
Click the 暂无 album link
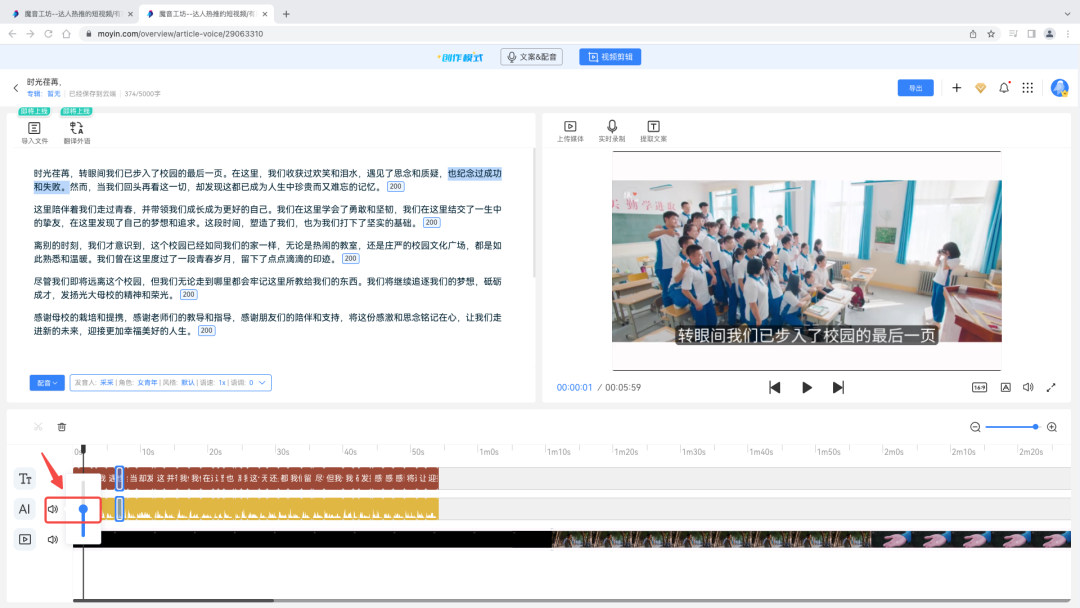54,94
